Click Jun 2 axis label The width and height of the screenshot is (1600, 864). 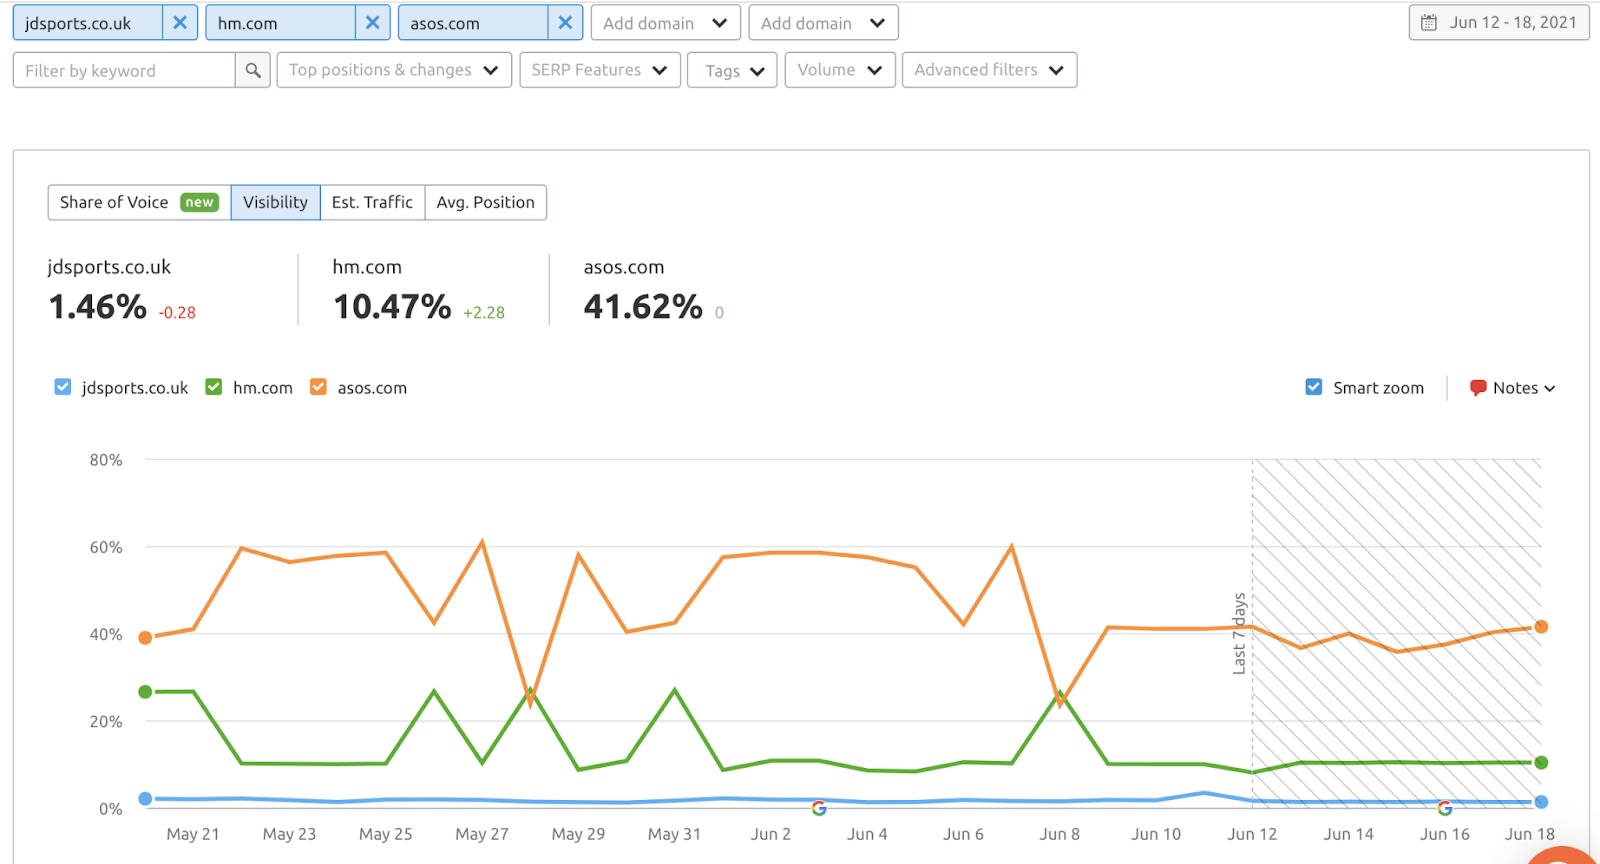pyautogui.click(x=771, y=834)
